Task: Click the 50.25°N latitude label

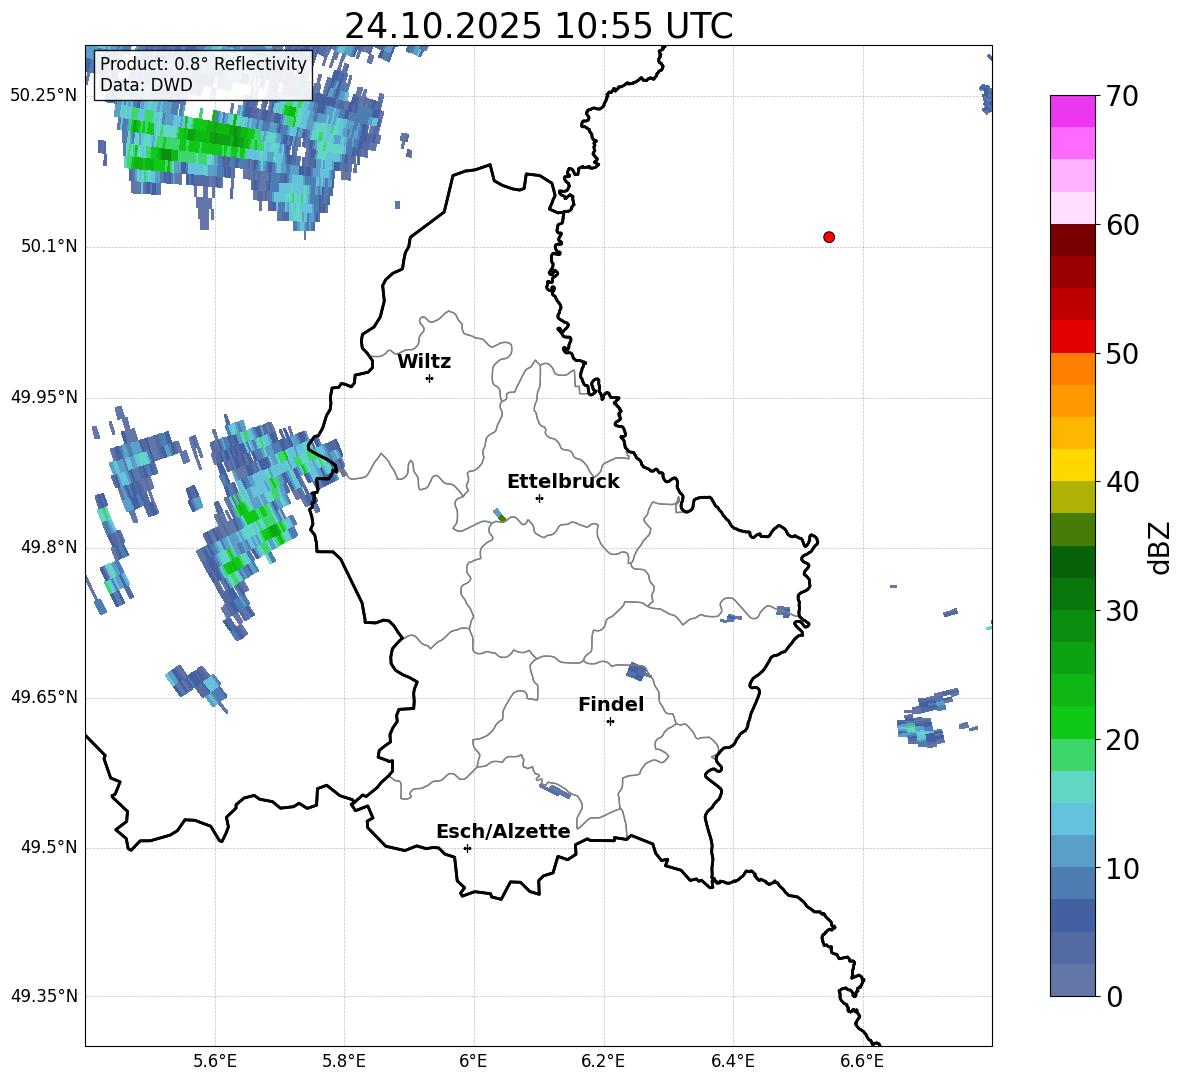Action: (x=44, y=96)
